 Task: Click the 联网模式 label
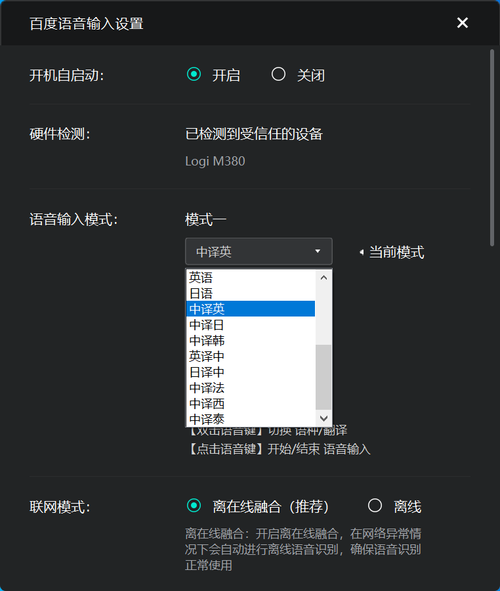pos(60,507)
